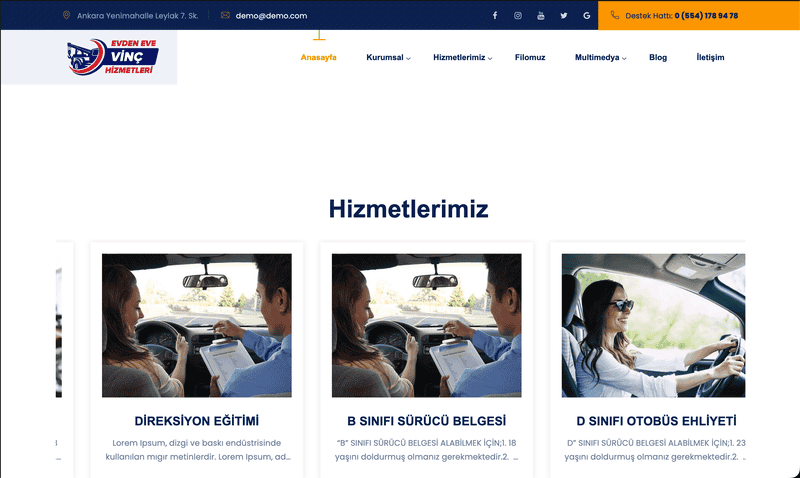800x478 pixels.
Task: Go to the Anasayfa menu item
Action: point(318,57)
